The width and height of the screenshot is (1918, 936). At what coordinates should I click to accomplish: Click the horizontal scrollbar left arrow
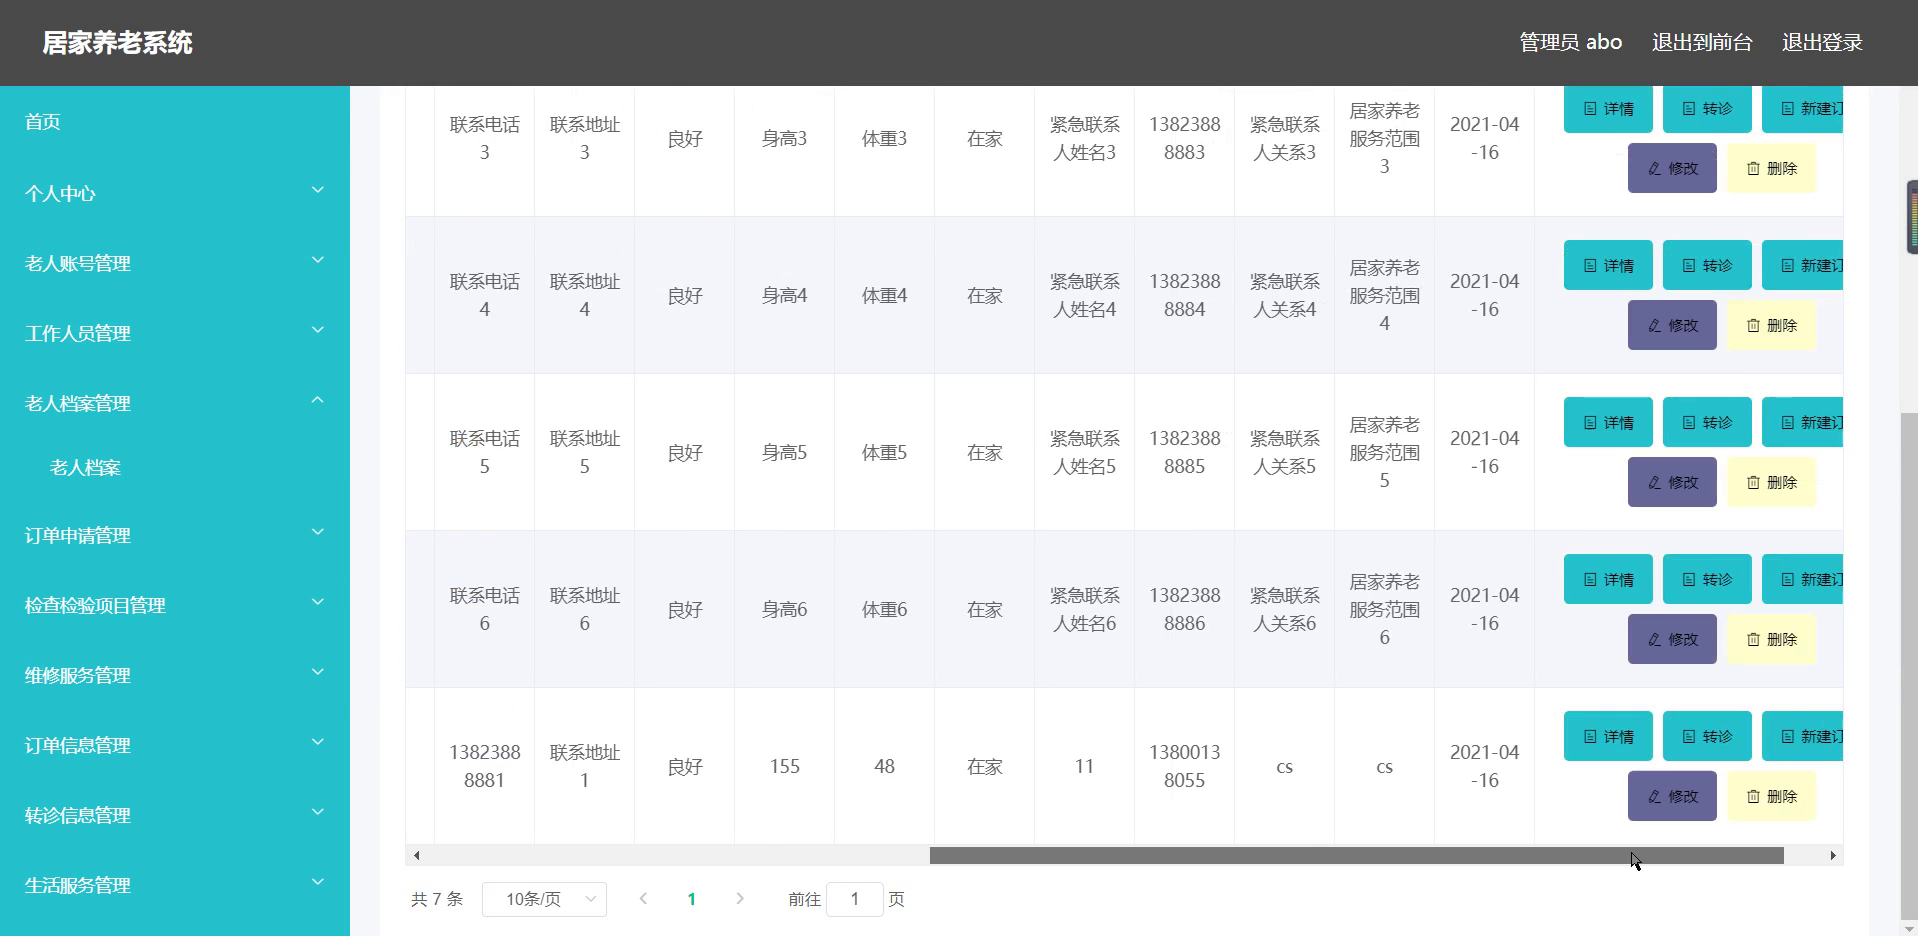(x=416, y=855)
